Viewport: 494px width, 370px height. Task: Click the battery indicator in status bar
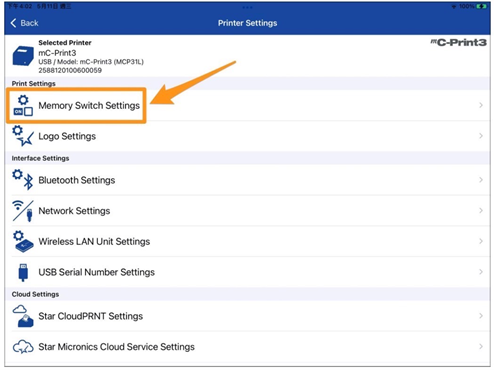pos(482,6)
